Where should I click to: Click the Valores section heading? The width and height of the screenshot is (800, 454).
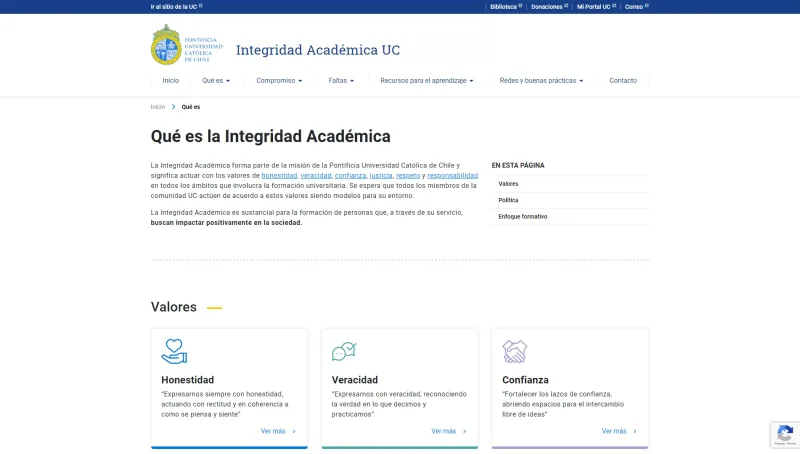[x=173, y=307]
